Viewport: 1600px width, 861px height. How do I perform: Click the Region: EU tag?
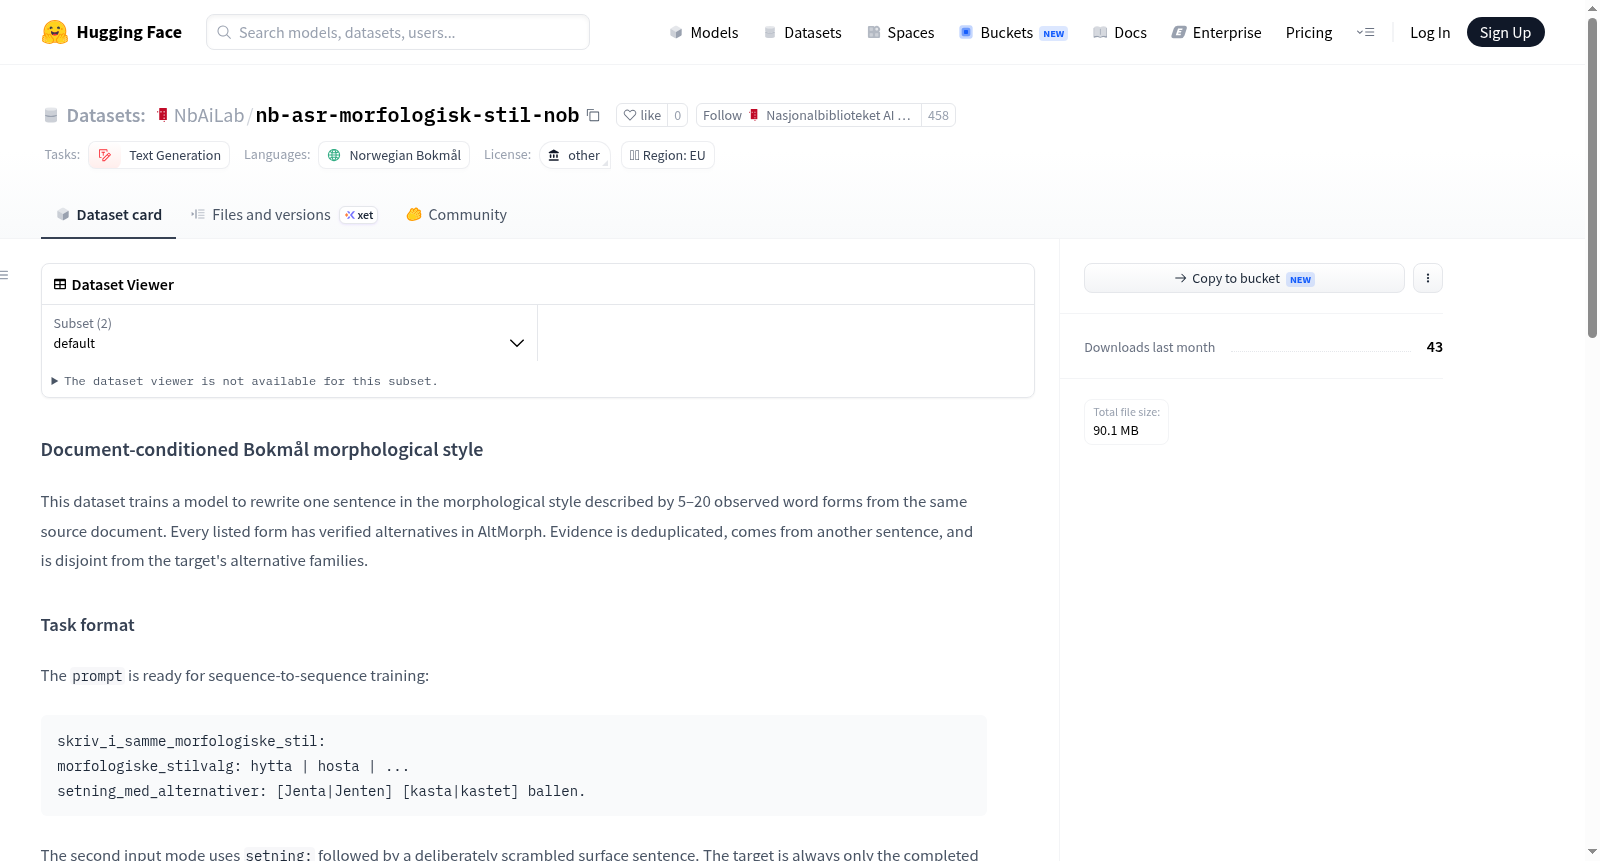coord(668,155)
